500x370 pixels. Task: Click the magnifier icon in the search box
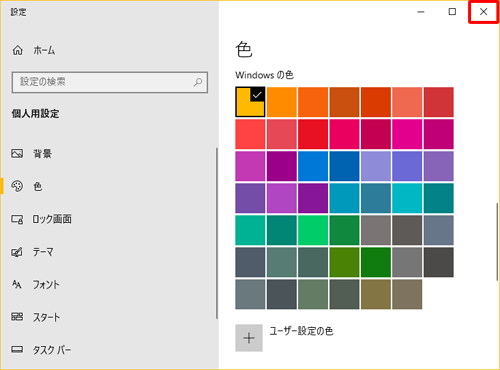coord(198,82)
